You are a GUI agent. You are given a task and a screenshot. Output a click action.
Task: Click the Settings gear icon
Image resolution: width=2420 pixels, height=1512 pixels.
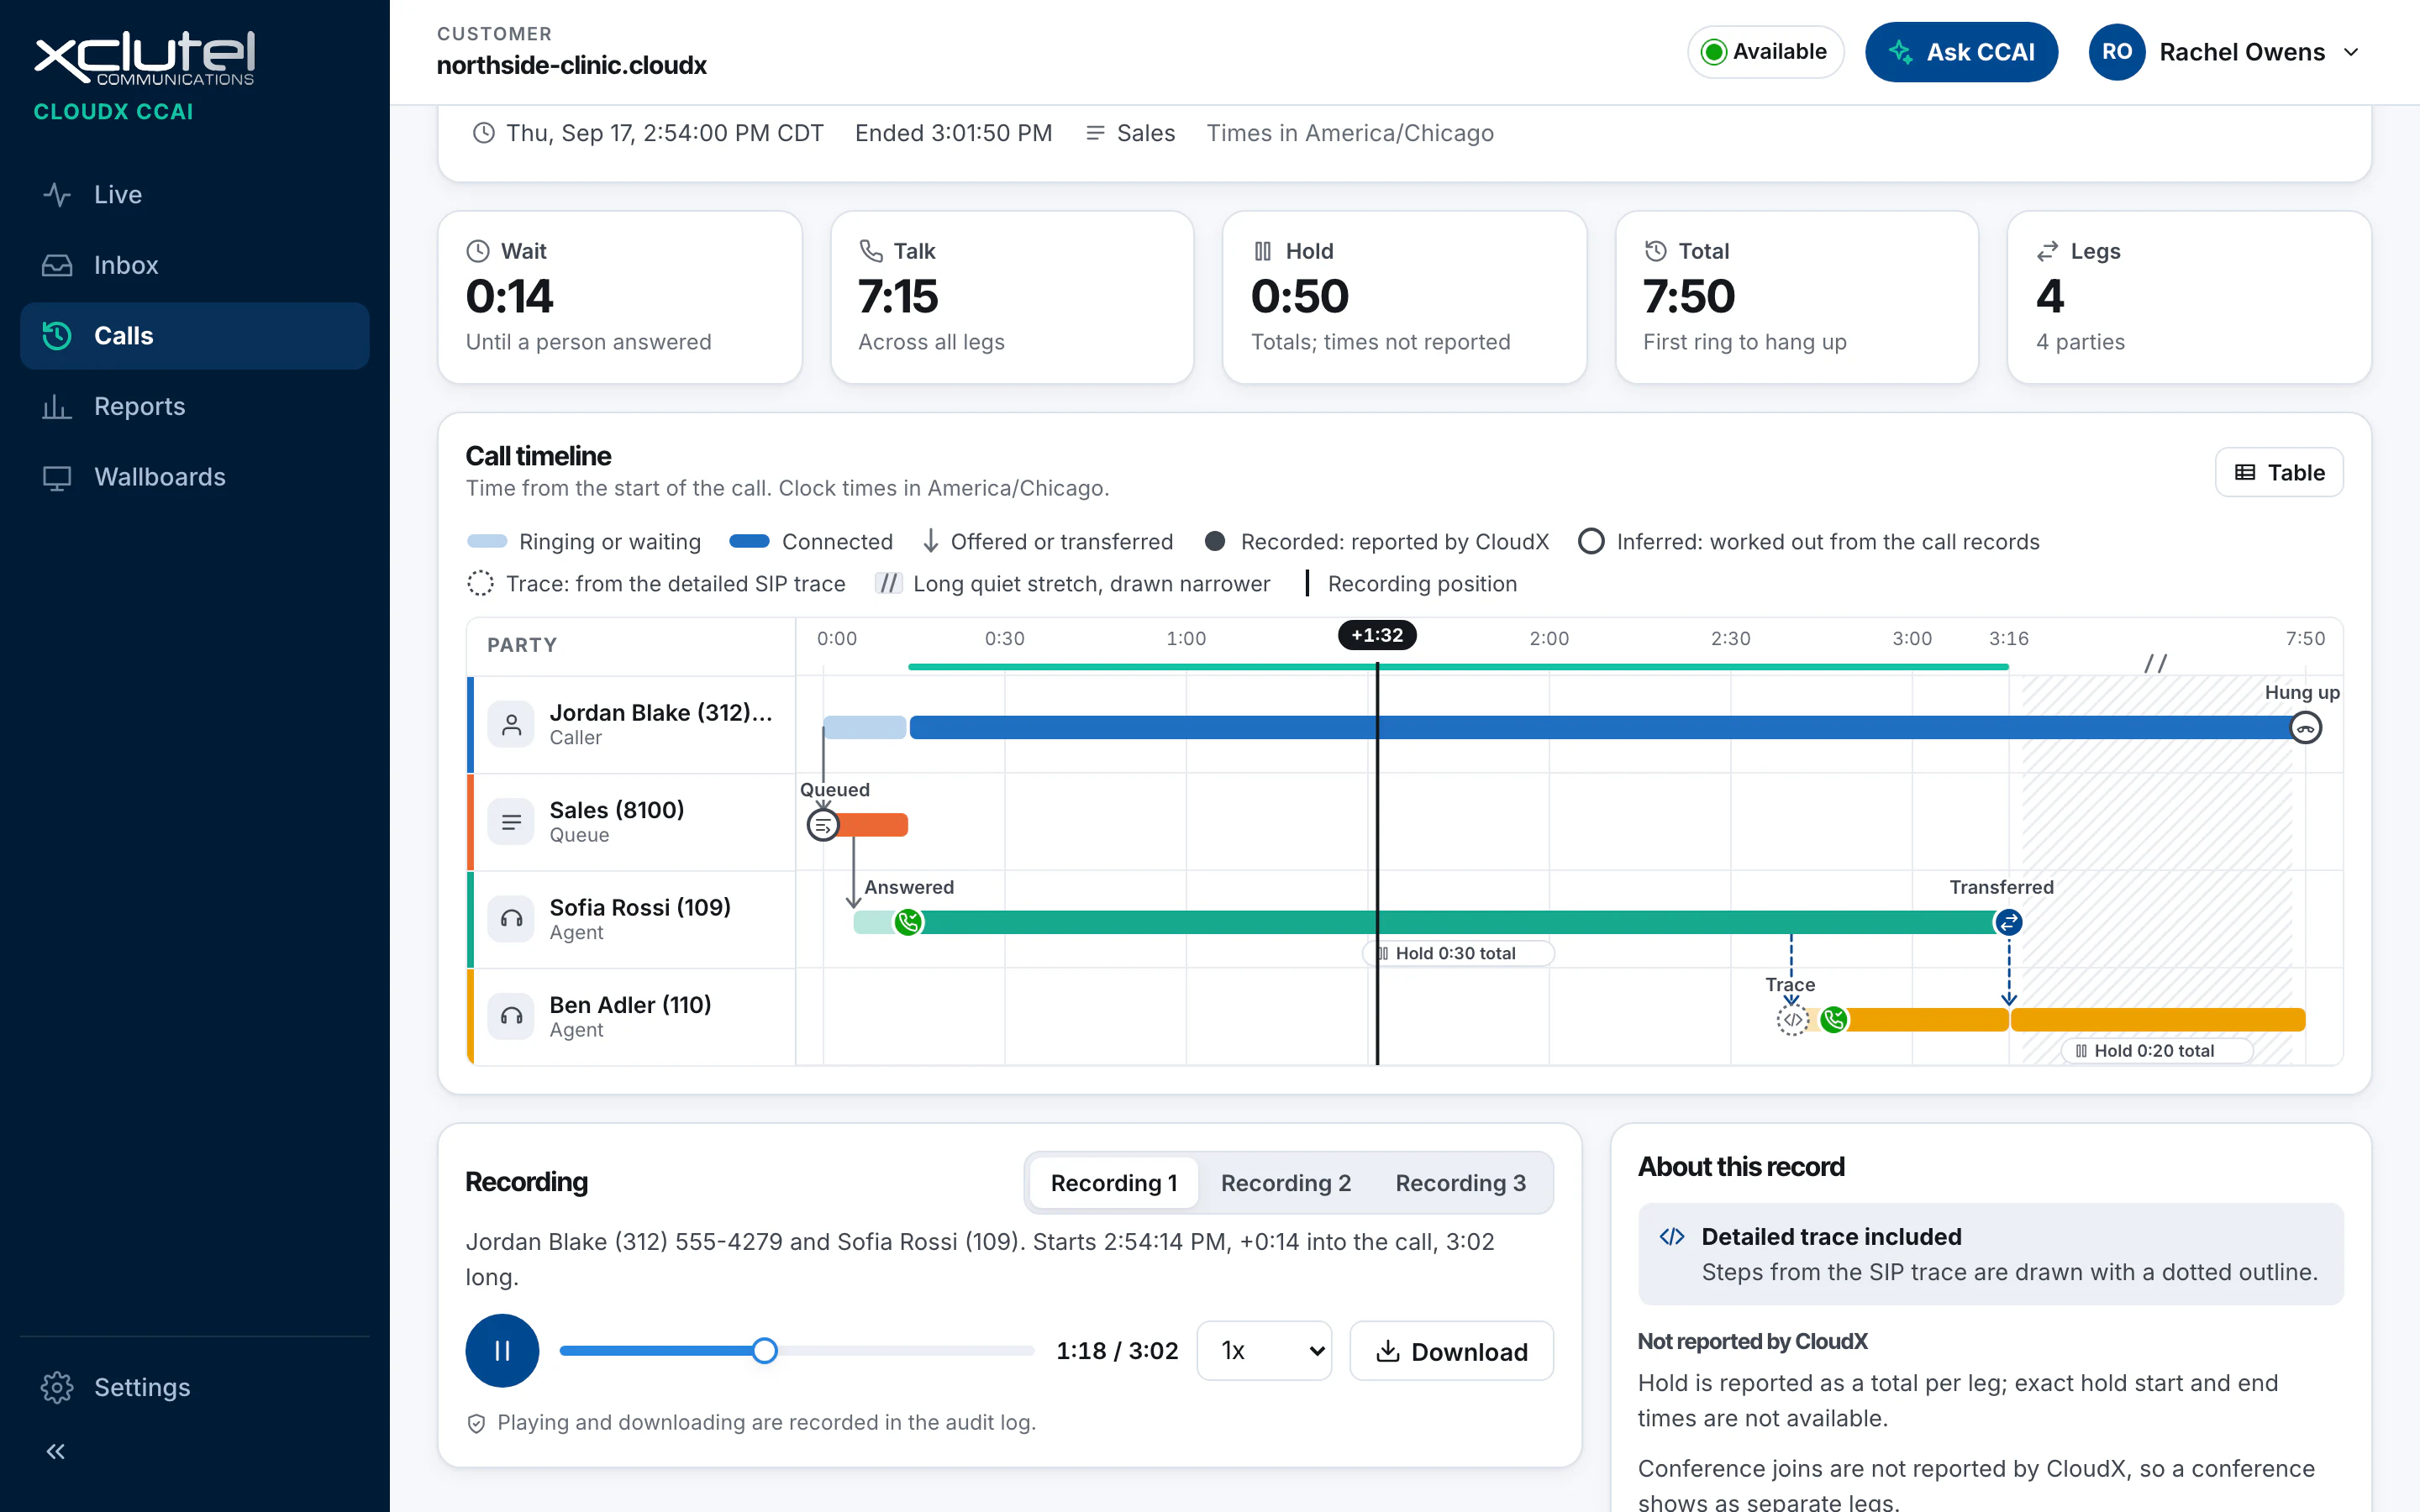pos(57,1387)
